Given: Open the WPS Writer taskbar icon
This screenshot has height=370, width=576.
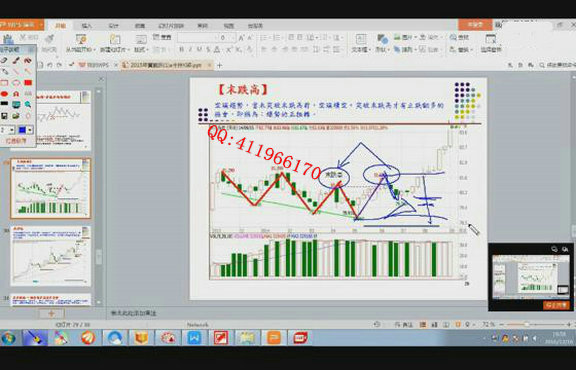Looking at the screenshot, I should coord(194,338).
